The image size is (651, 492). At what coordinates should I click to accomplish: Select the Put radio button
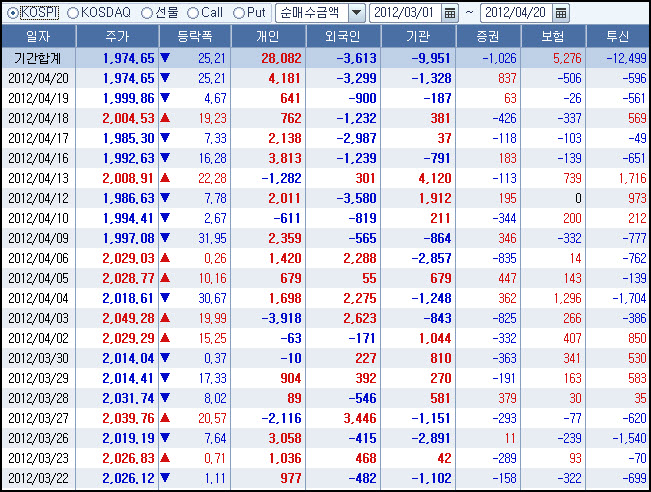coord(239,13)
